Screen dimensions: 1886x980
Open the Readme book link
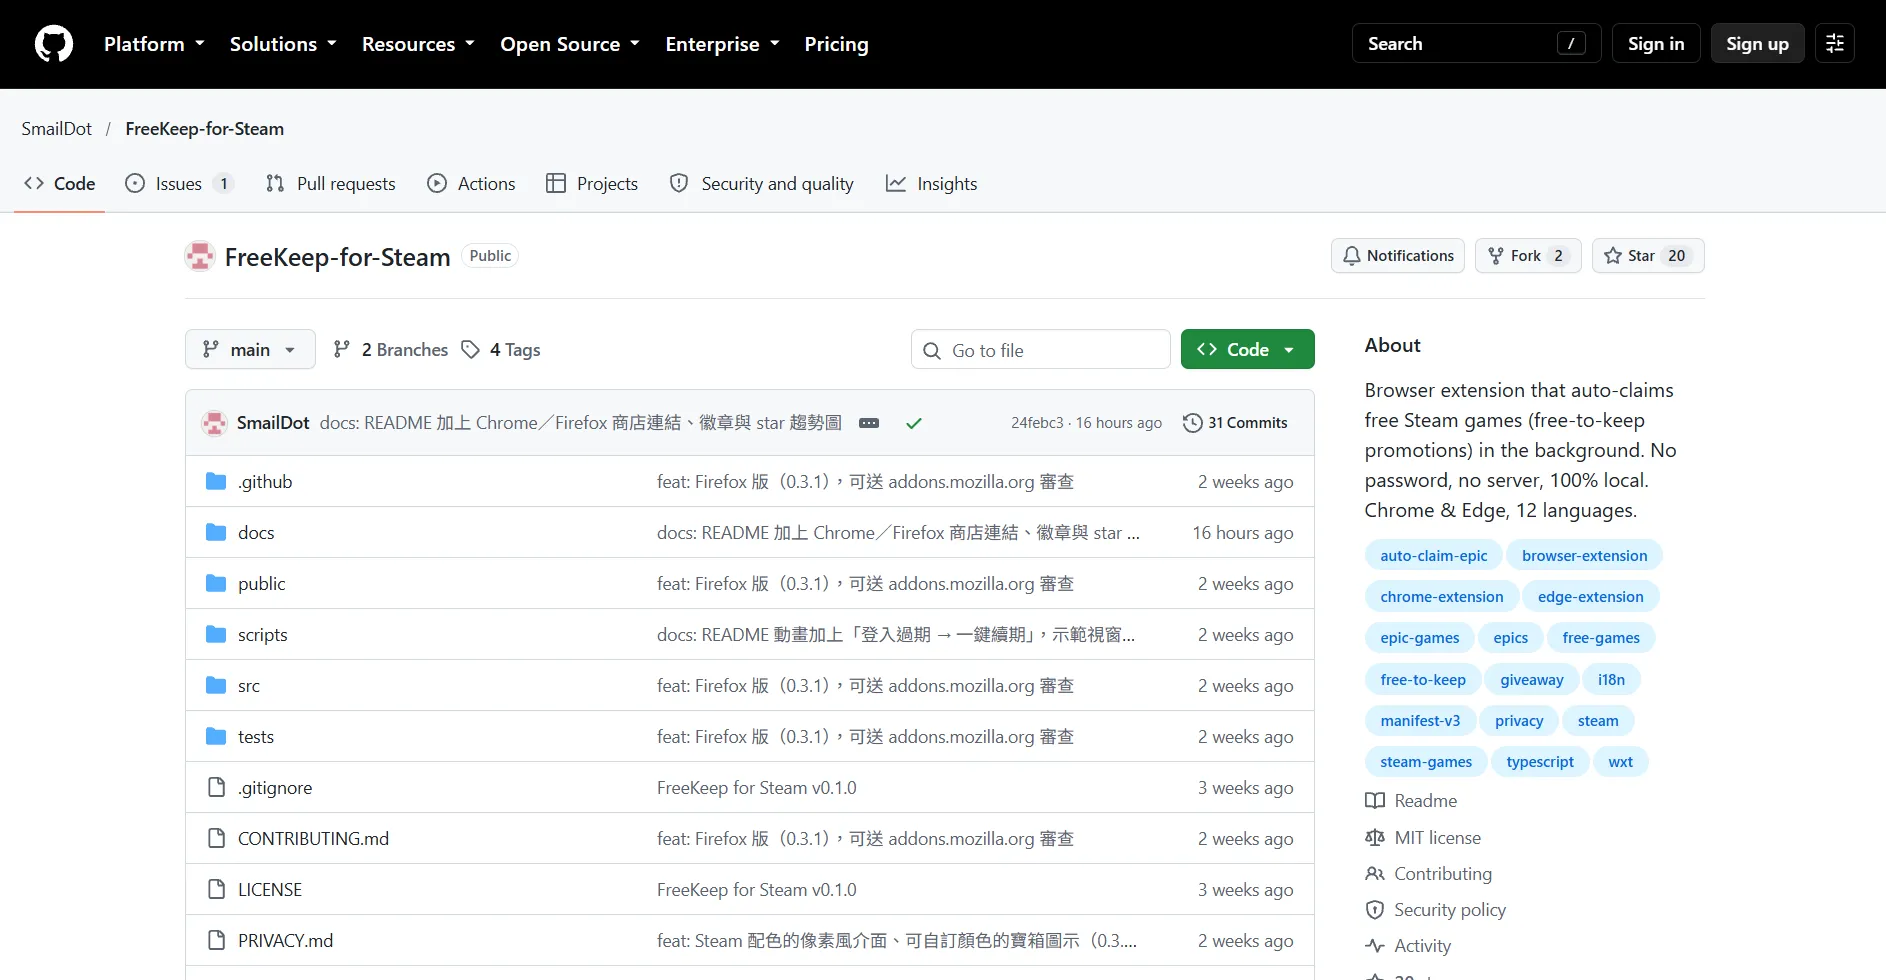click(x=1411, y=801)
